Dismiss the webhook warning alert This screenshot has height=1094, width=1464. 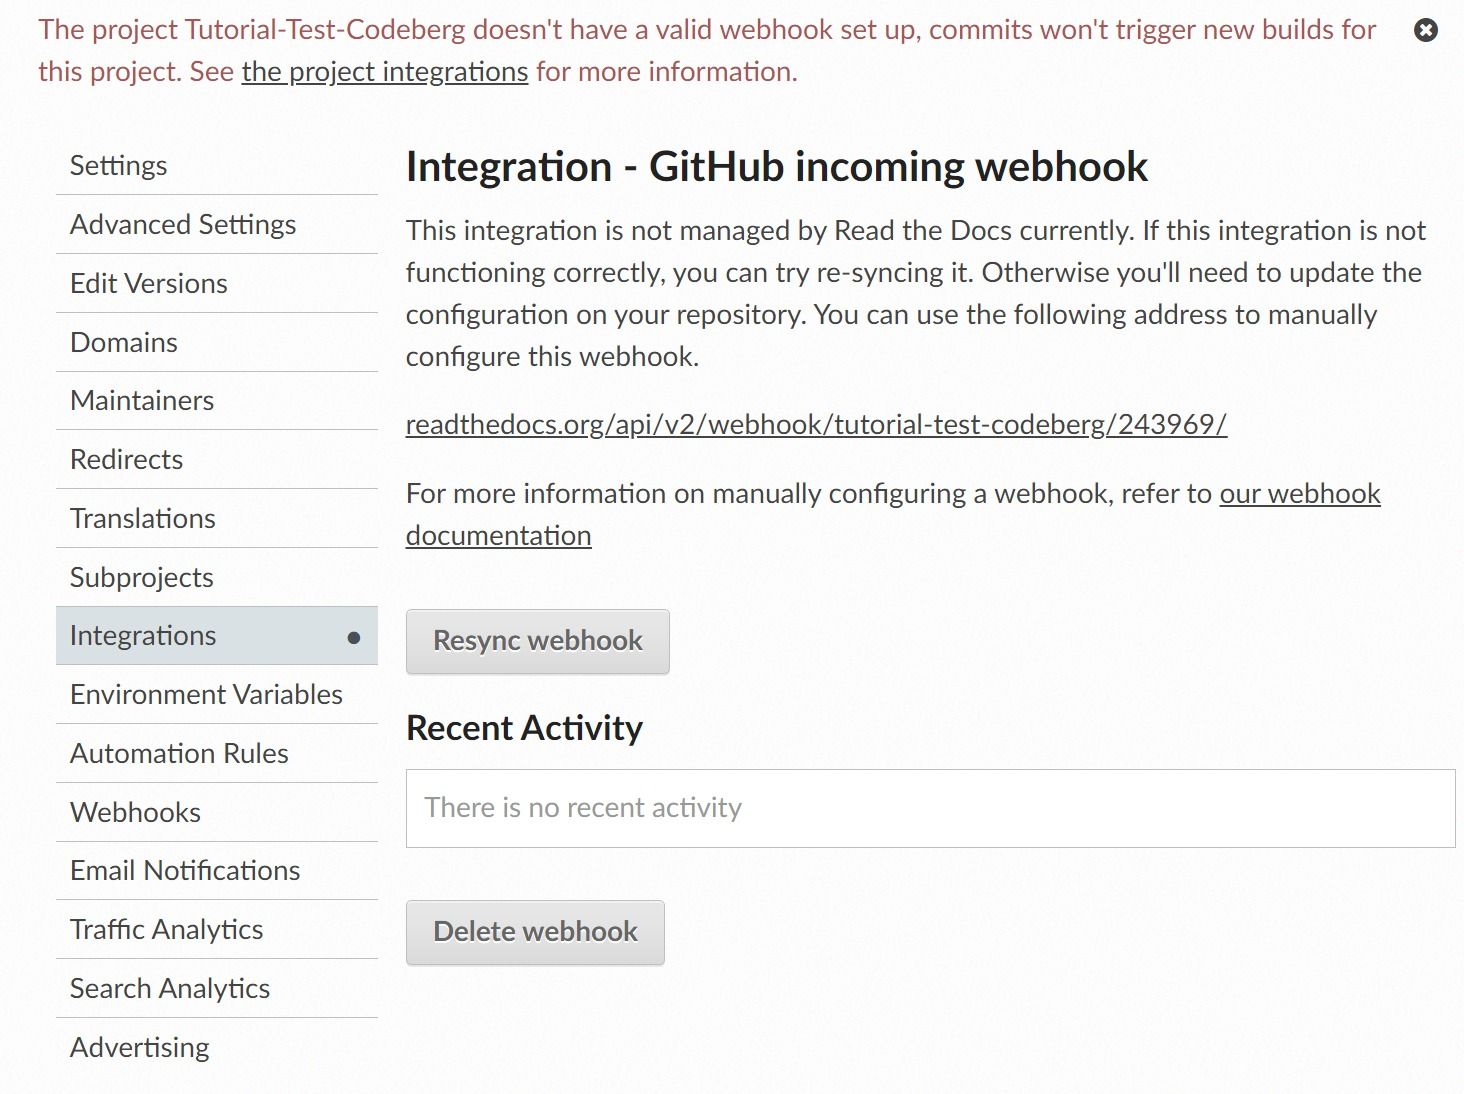[1427, 30]
